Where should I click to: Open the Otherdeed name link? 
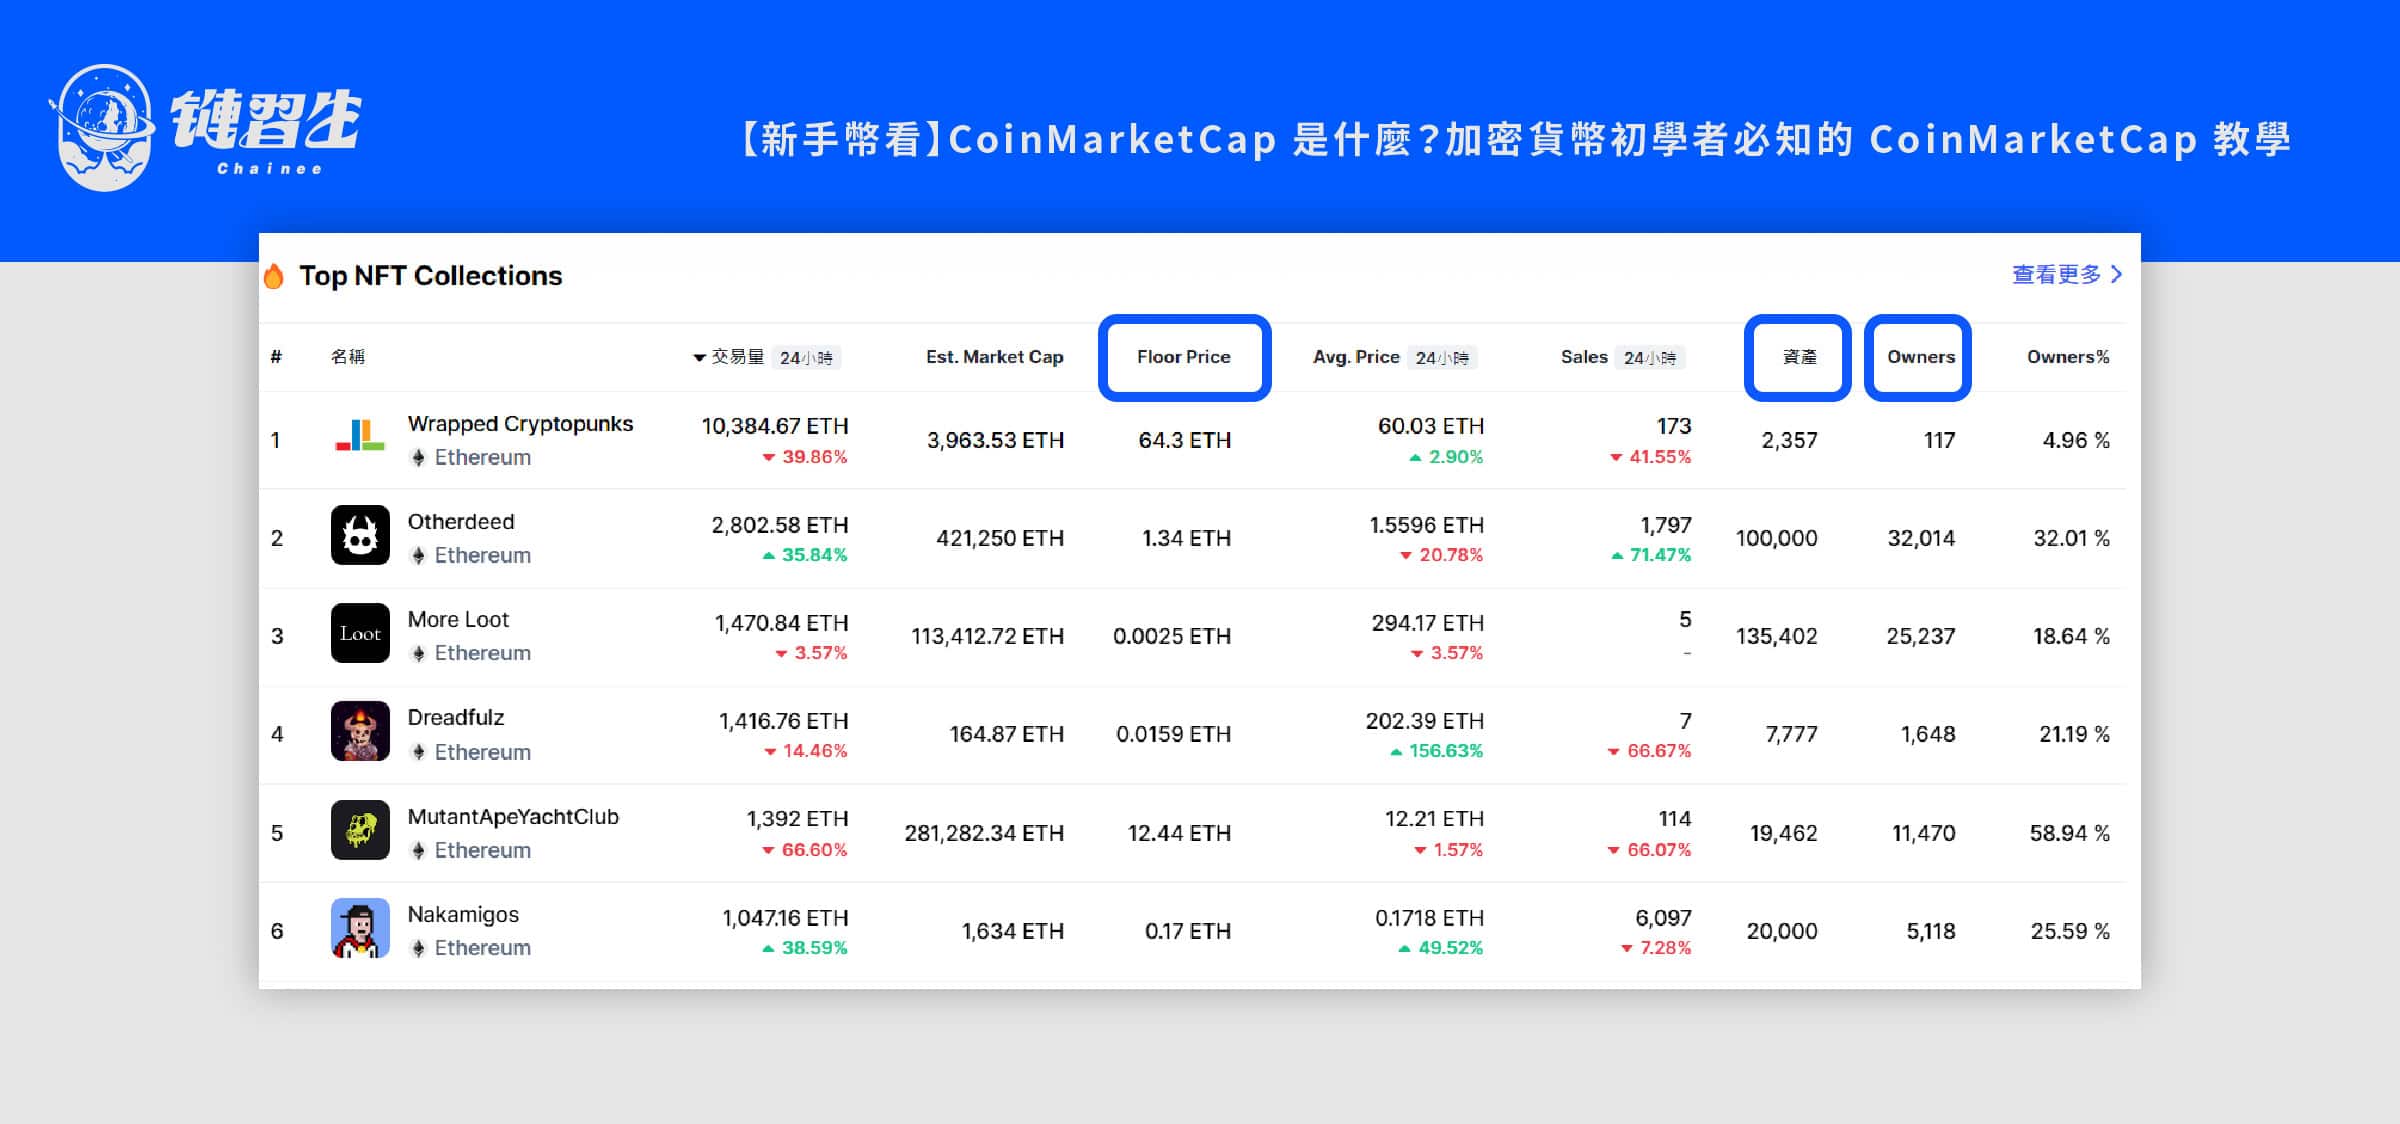pyautogui.click(x=461, y=522)
